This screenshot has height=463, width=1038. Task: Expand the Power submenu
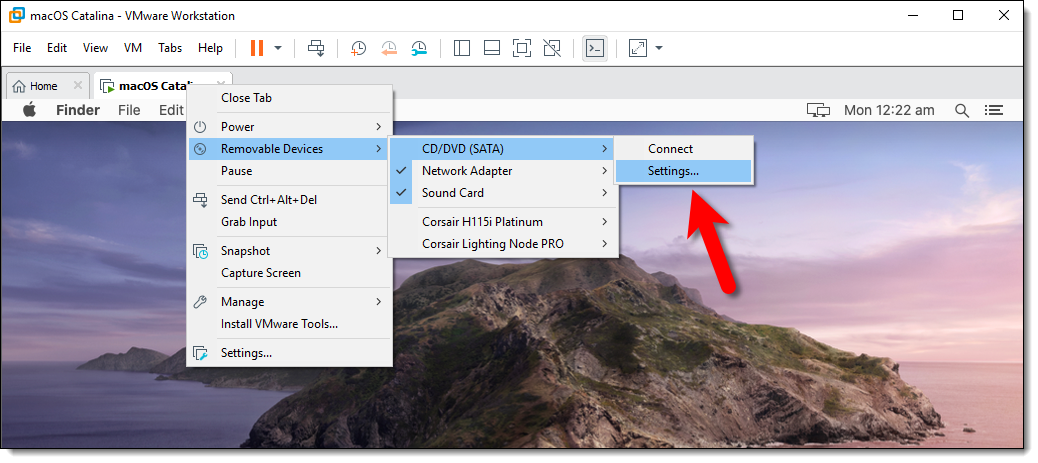pyautogui.click(x=289, y=127)
